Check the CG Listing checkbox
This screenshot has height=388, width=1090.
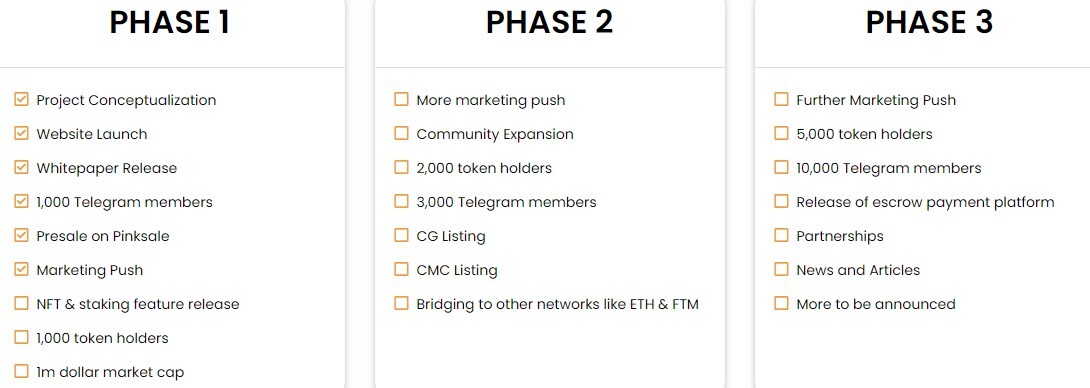401,236
